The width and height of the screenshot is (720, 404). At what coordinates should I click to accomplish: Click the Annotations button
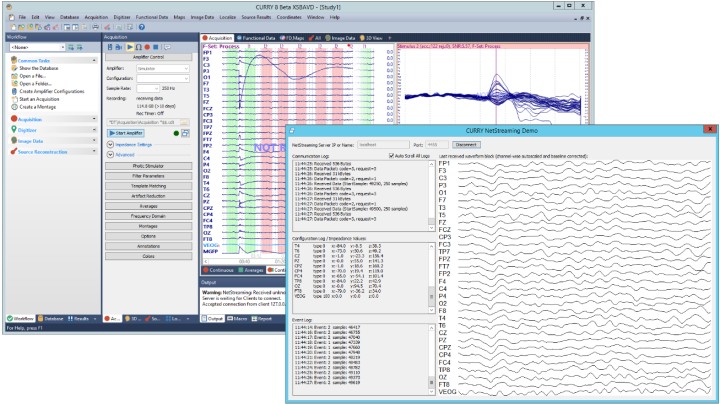click(148, 246)
